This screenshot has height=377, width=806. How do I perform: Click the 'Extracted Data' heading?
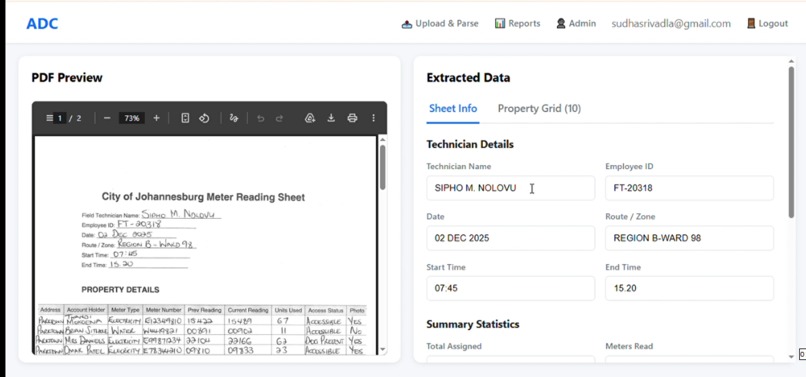pyautogui.click(x=468, y=78)
